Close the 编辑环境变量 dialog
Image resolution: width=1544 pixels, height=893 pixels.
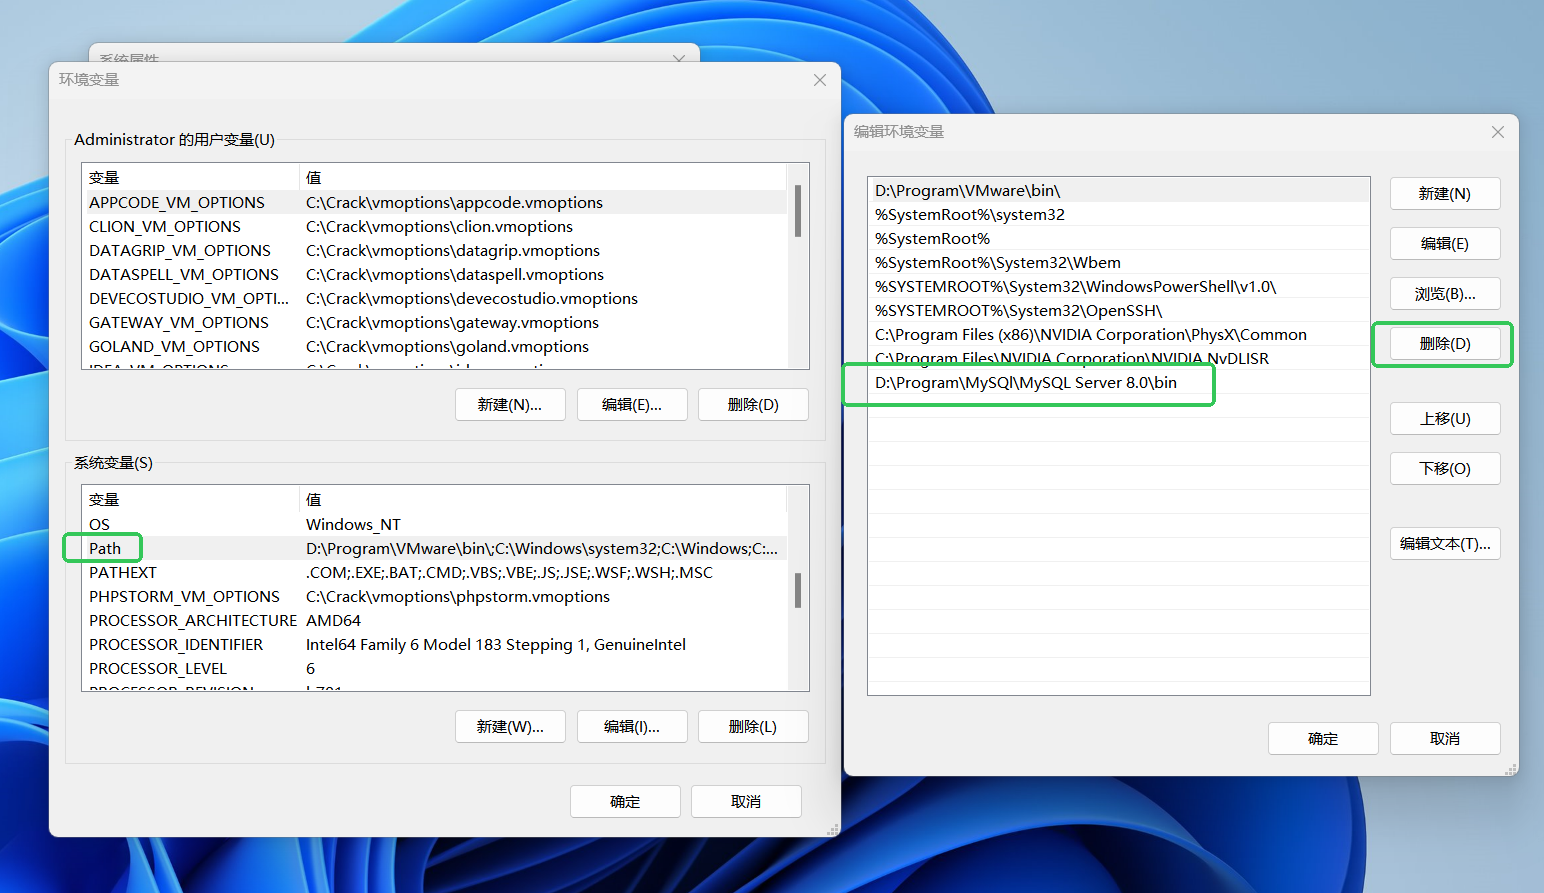[1497, 132]
